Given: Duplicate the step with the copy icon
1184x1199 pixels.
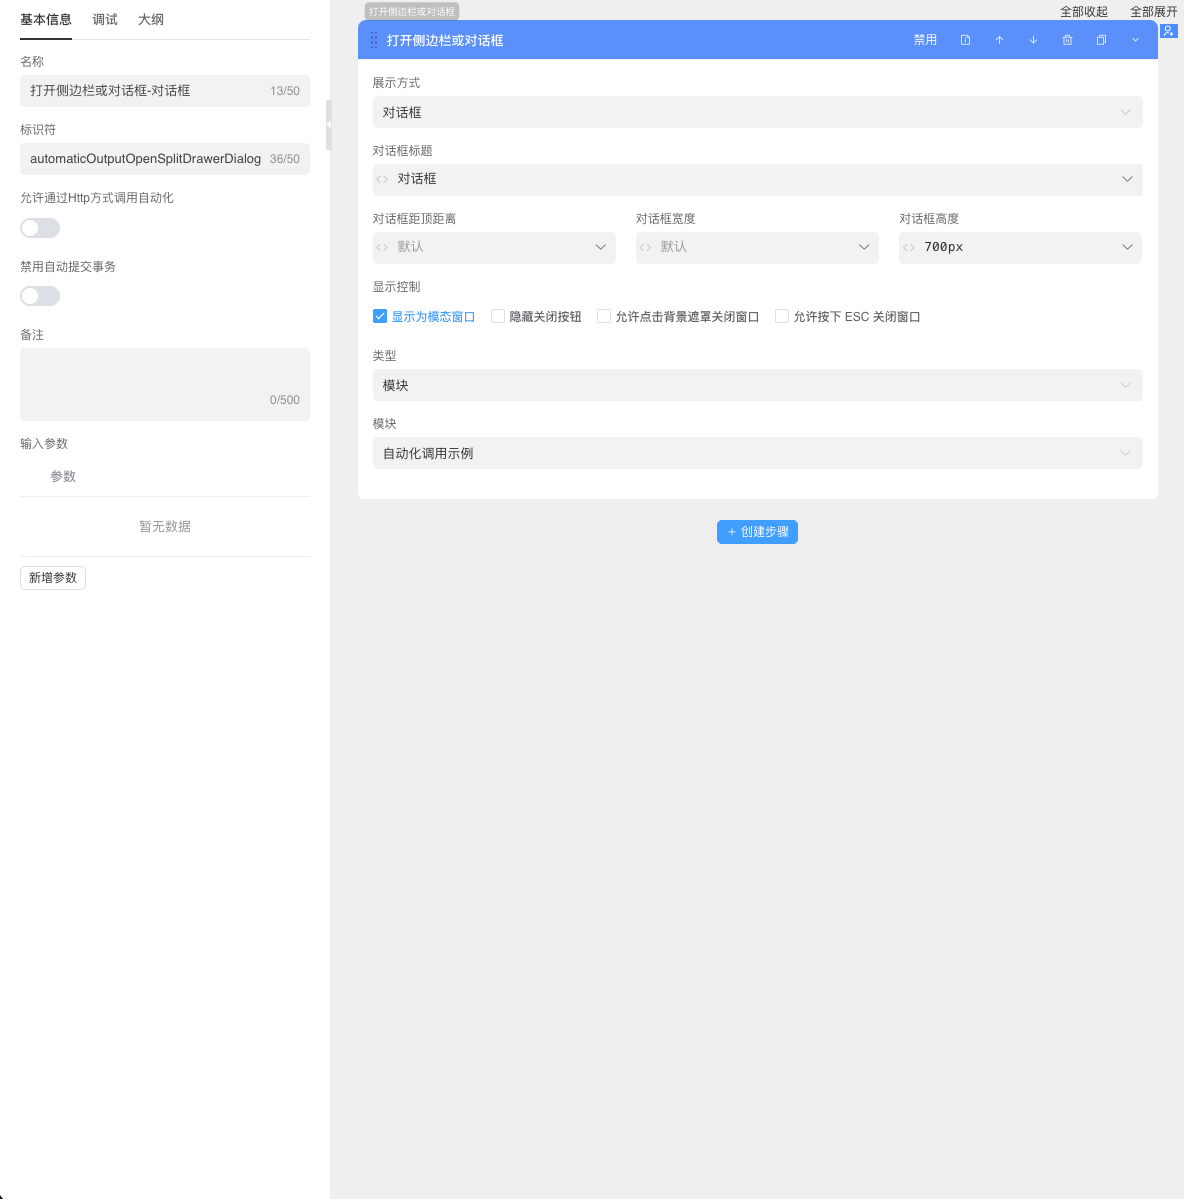Looking at the screenshot, I should pos(1101,40).
